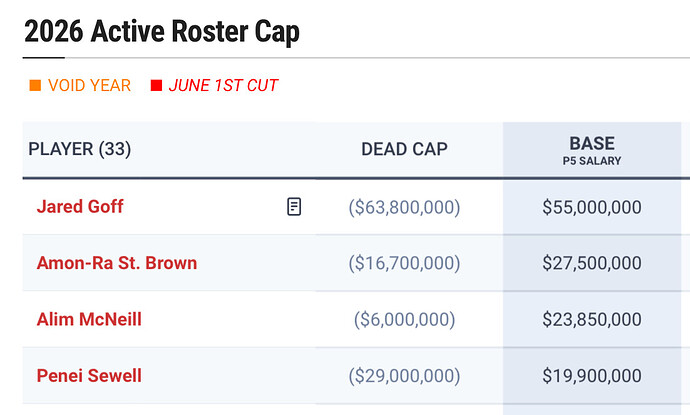Sort by the PLAYER (33) column header
This screenshot has width=690, height=415.
[79, 149]
